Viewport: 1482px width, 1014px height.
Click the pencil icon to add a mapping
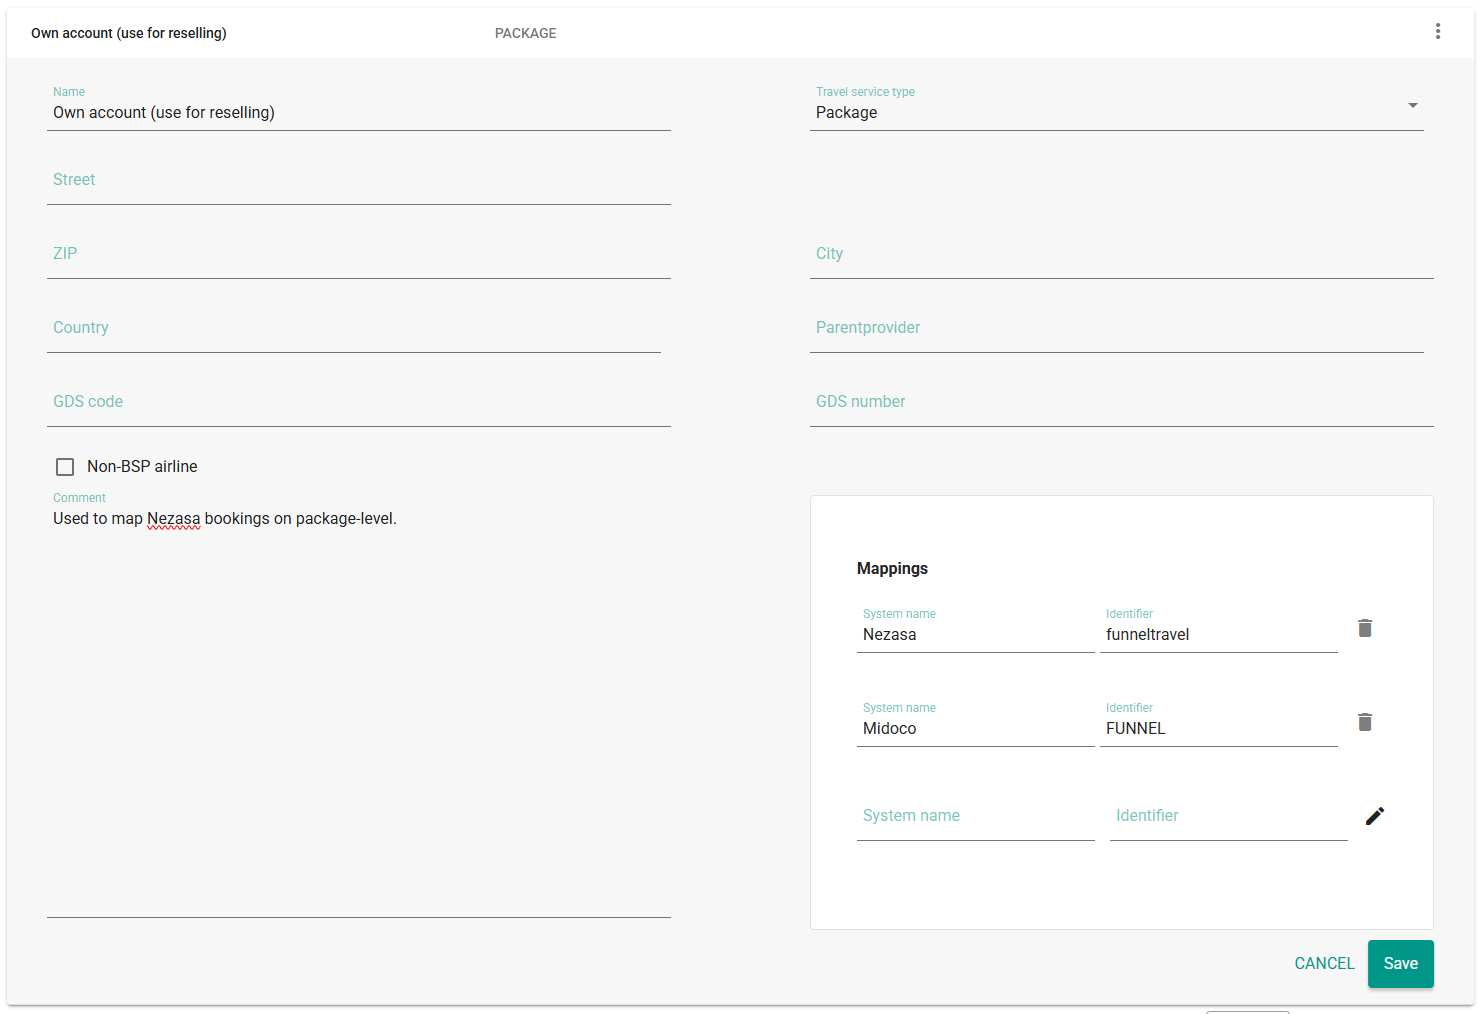coord(1375,816)
